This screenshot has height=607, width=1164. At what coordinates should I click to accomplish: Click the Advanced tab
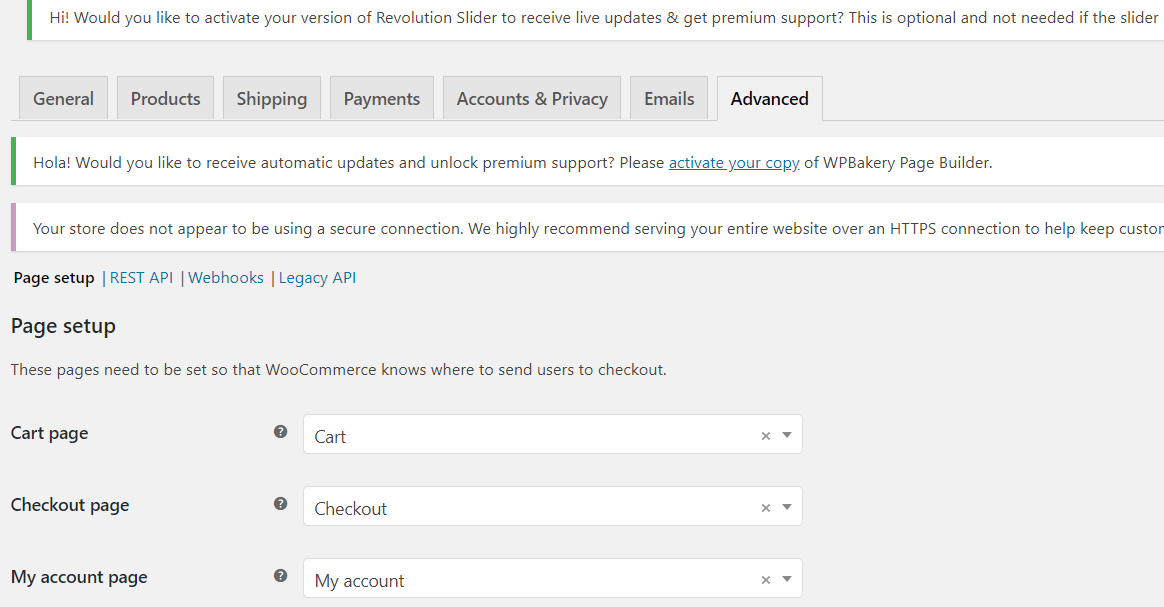(x=769, y=99)
